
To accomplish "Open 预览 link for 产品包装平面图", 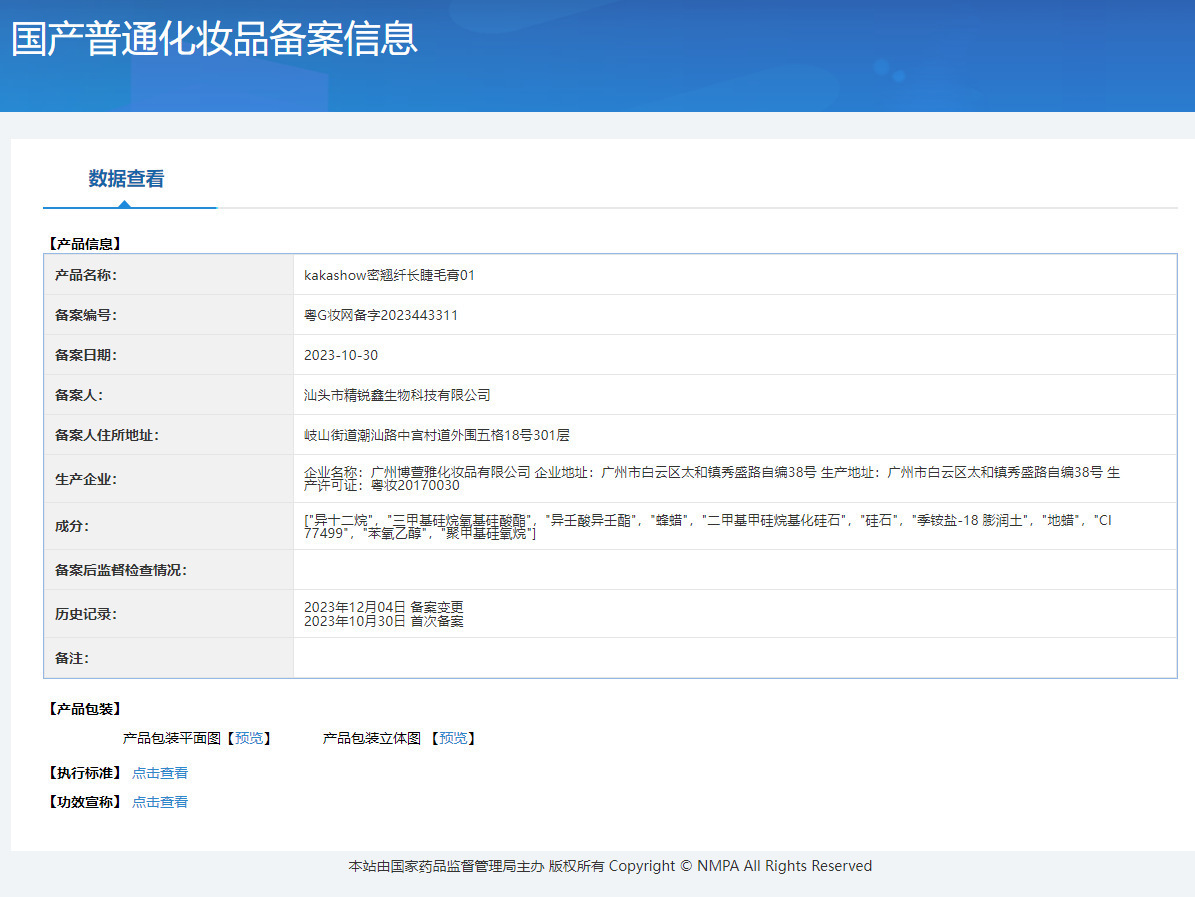I will click(x=249, y=738).
